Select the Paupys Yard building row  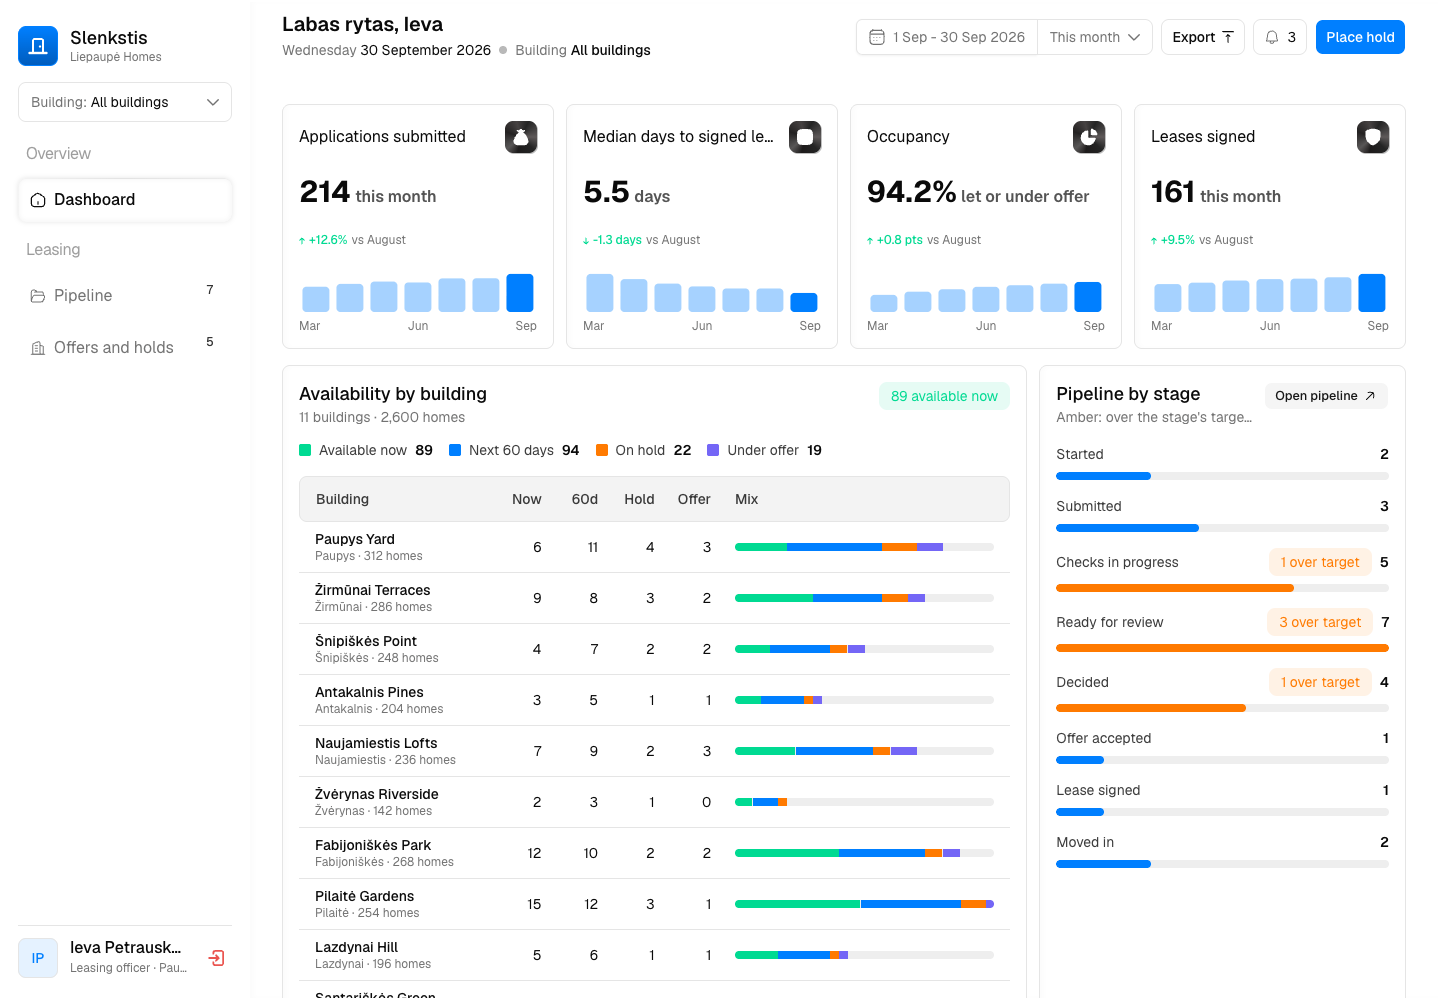tap(654, 547)
